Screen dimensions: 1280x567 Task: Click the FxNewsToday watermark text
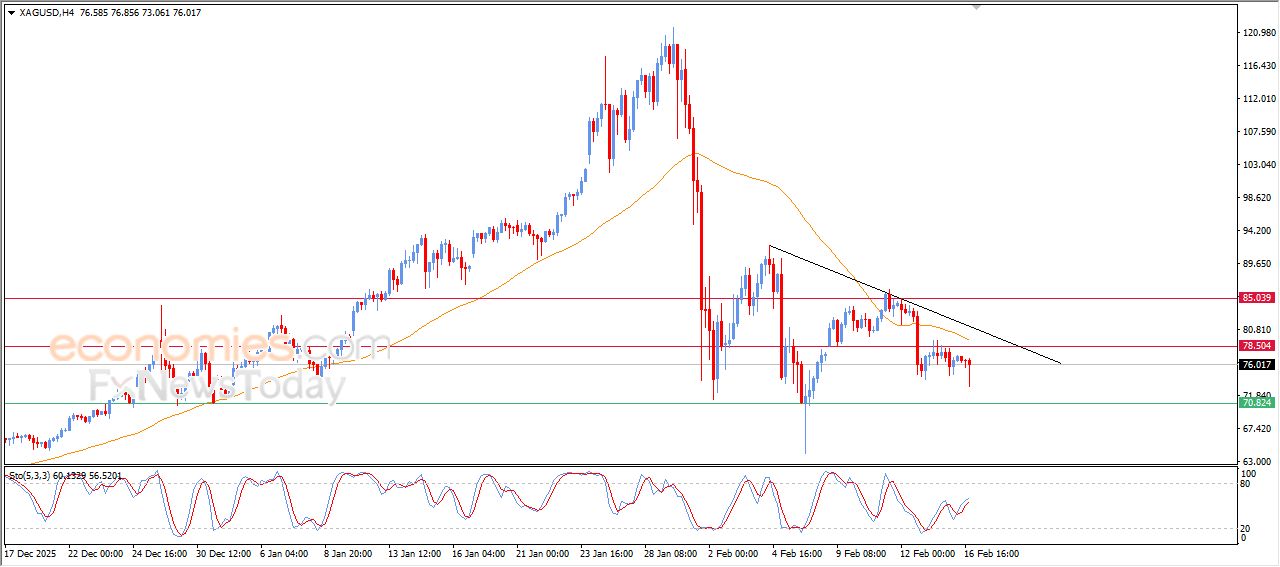point(216,385)
